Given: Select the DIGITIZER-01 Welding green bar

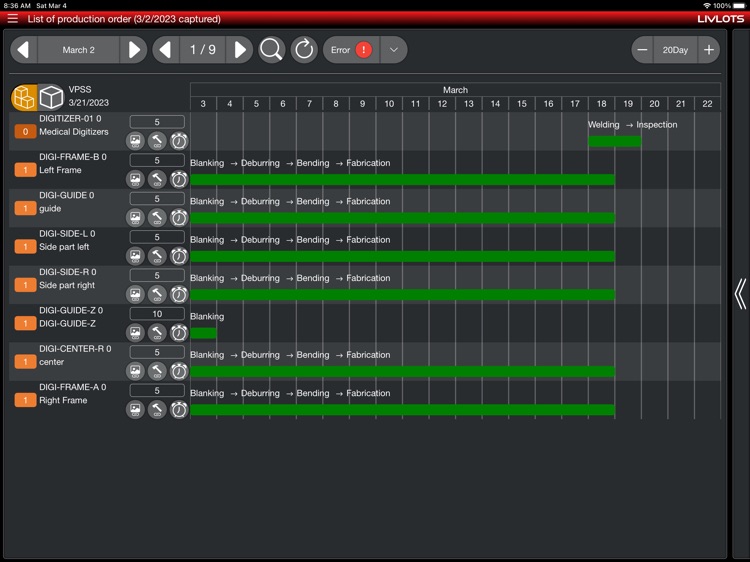Looking at the screenshot, I should pyautogui.click(x=615, y=141).
